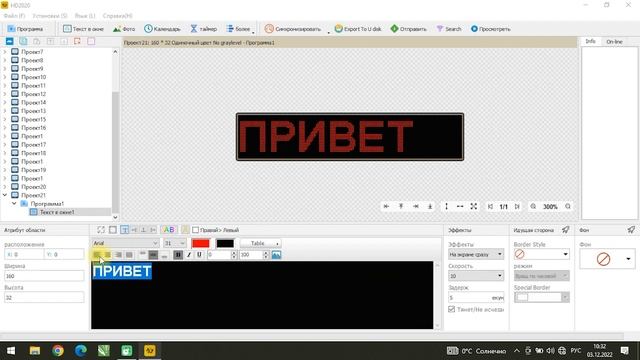Click the blue collapse-all icon above project tree
Viewport: 640px width, 360px height.
click(x=9, y=41)
